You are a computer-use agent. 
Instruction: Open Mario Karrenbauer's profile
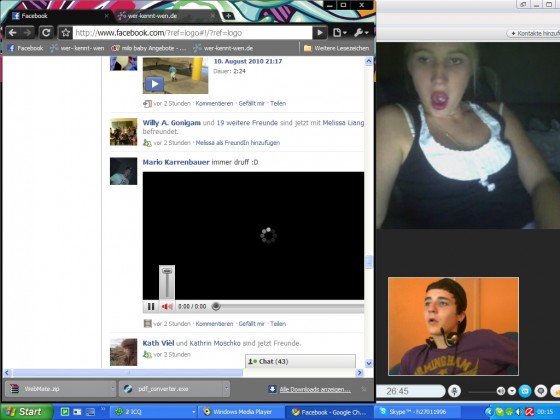point(176,162)
